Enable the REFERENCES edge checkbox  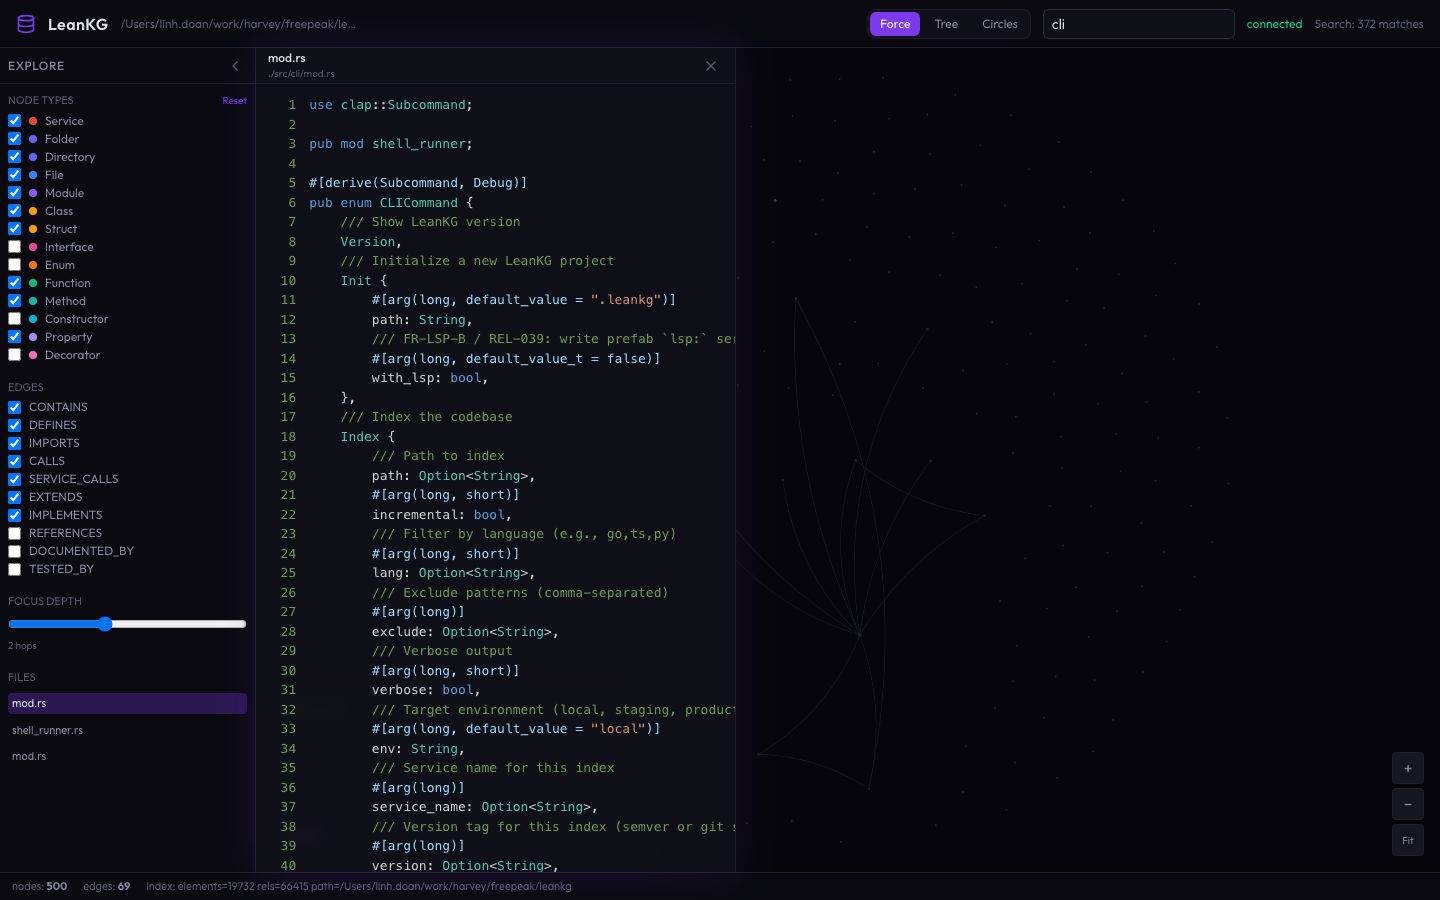pos(14,533)
